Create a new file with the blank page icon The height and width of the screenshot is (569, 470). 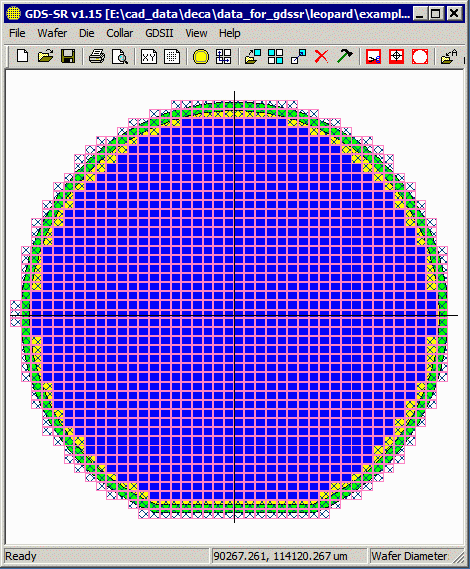[x=23, y=57]
